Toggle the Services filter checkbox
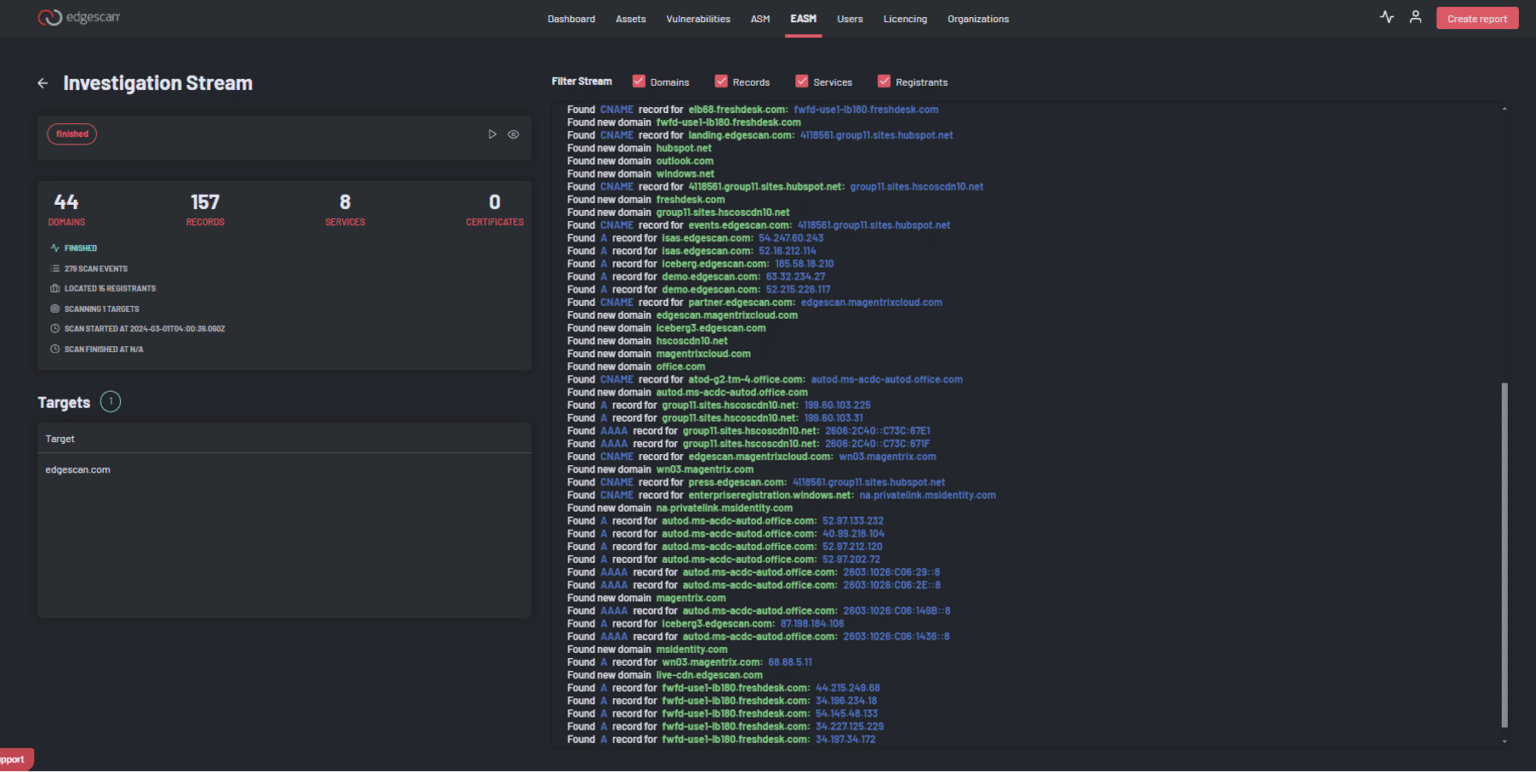 pos(802,82)
